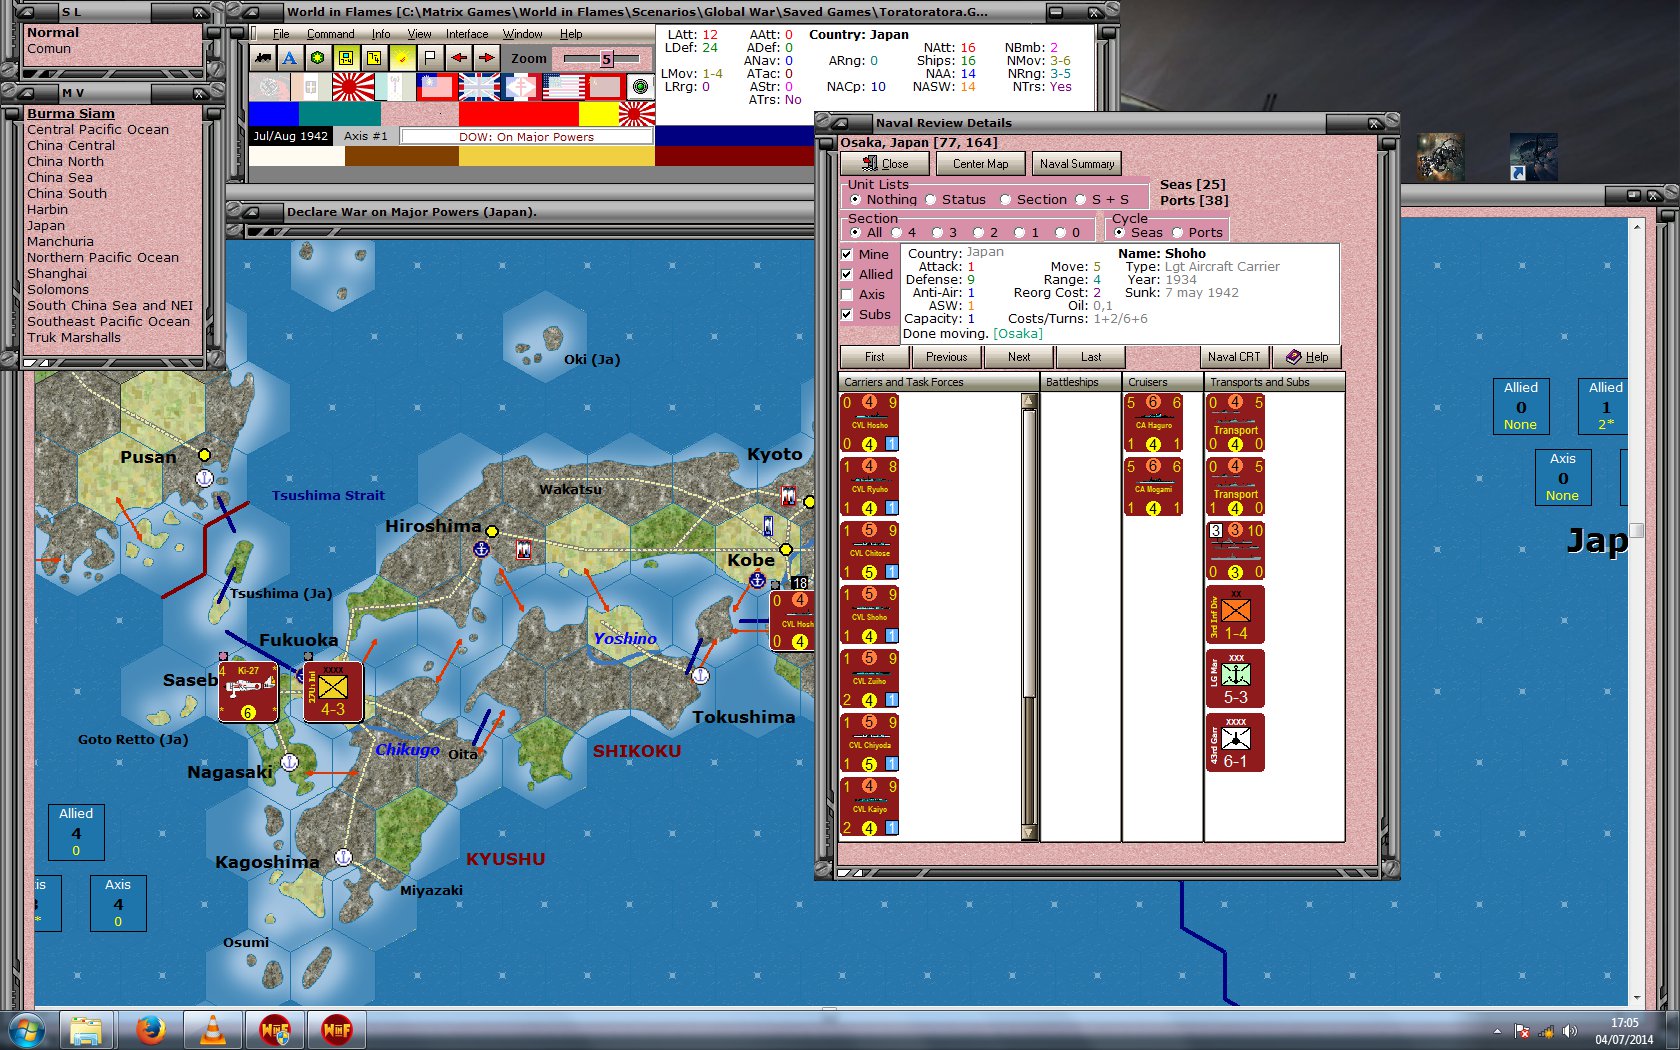Image resolution: width=1680 pixels, height=1050 pixels.
Task: Select the United States flag button
Action: coord(563,87)
